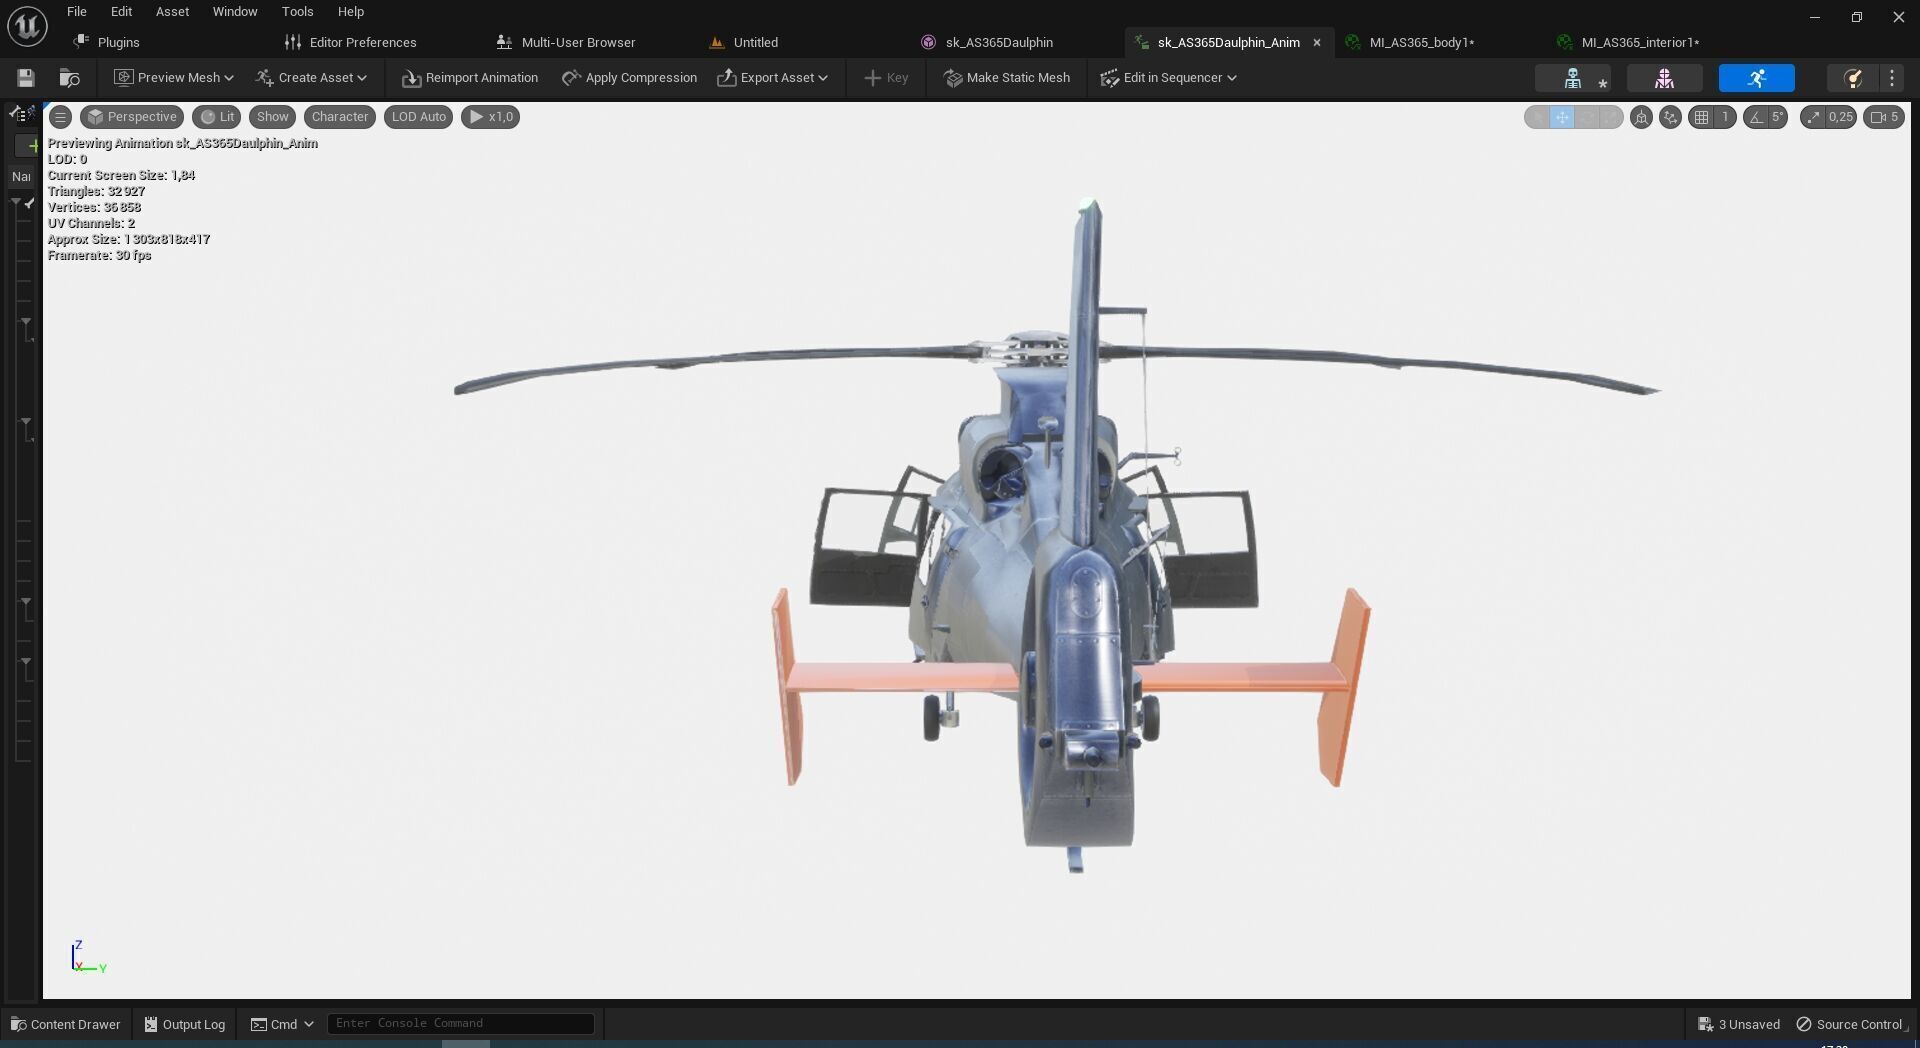
Task: Browse to asset in Content Browser icon
Action: (x=69, y=78)
